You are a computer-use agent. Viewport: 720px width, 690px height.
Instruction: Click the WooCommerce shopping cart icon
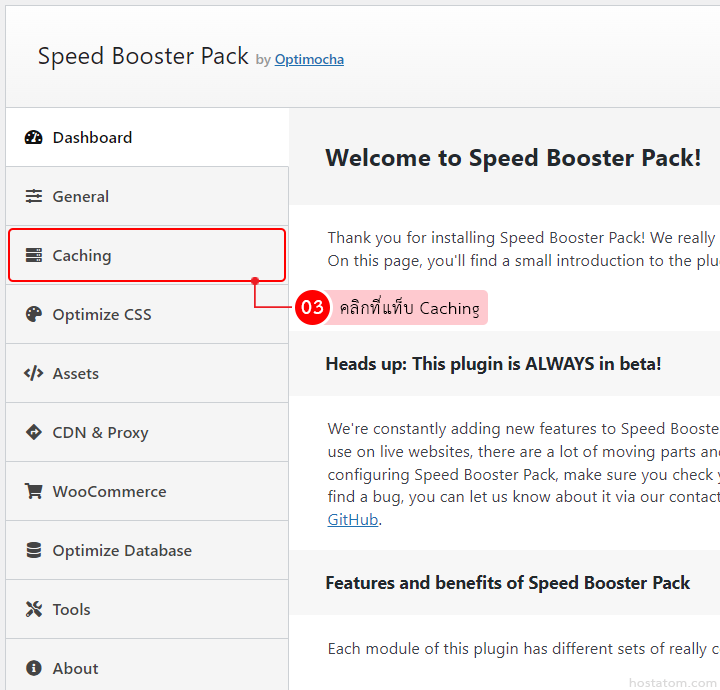[x=34, y=492]
